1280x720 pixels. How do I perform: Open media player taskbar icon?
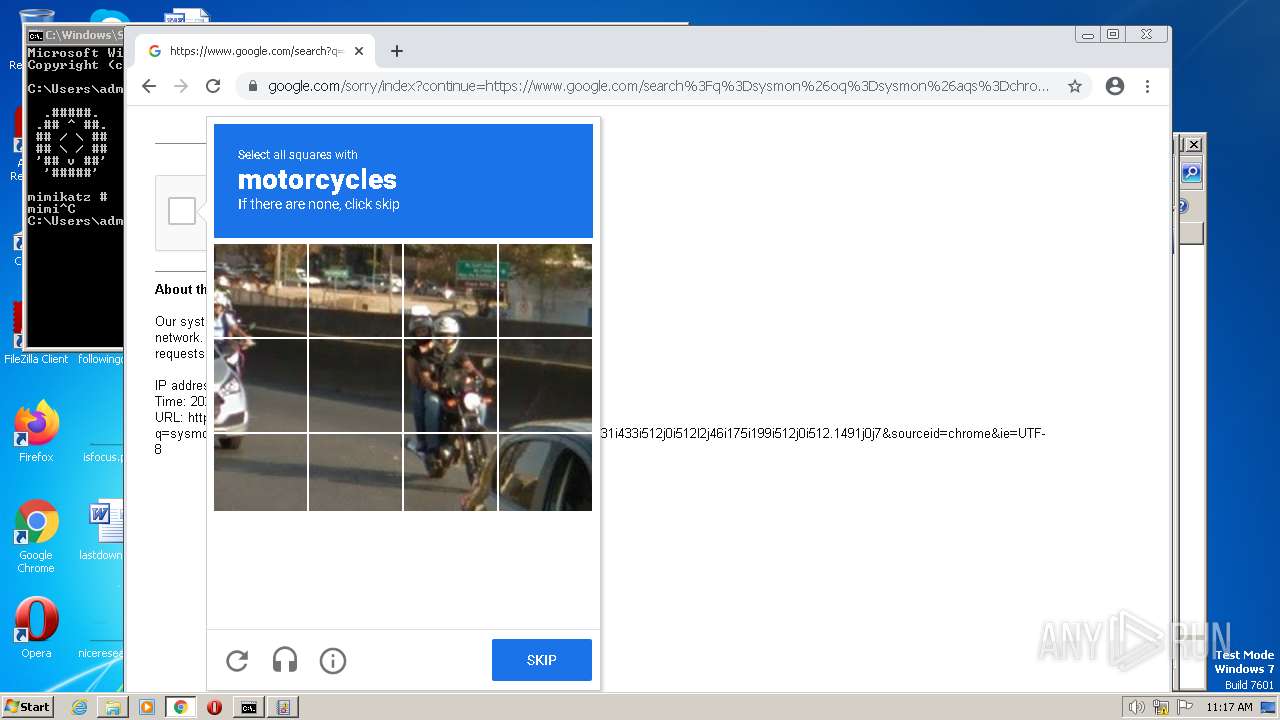[147, 707]
